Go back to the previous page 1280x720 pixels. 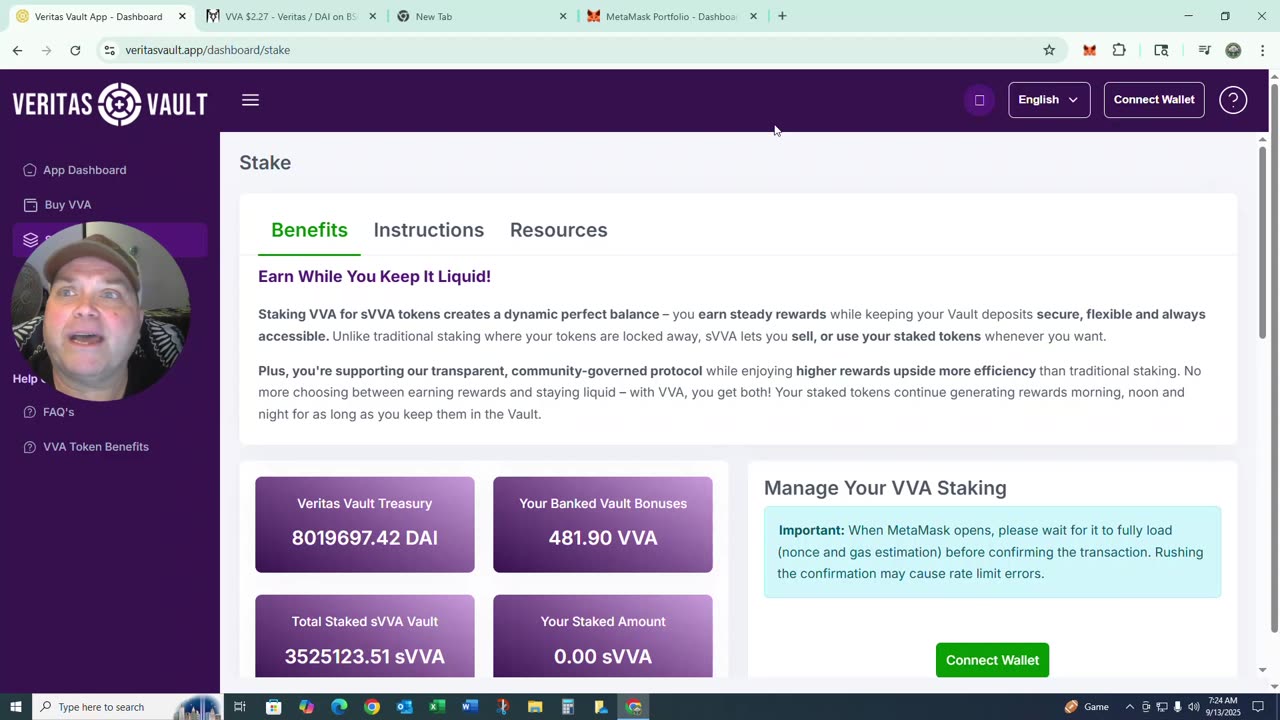[x=17, y=50]
